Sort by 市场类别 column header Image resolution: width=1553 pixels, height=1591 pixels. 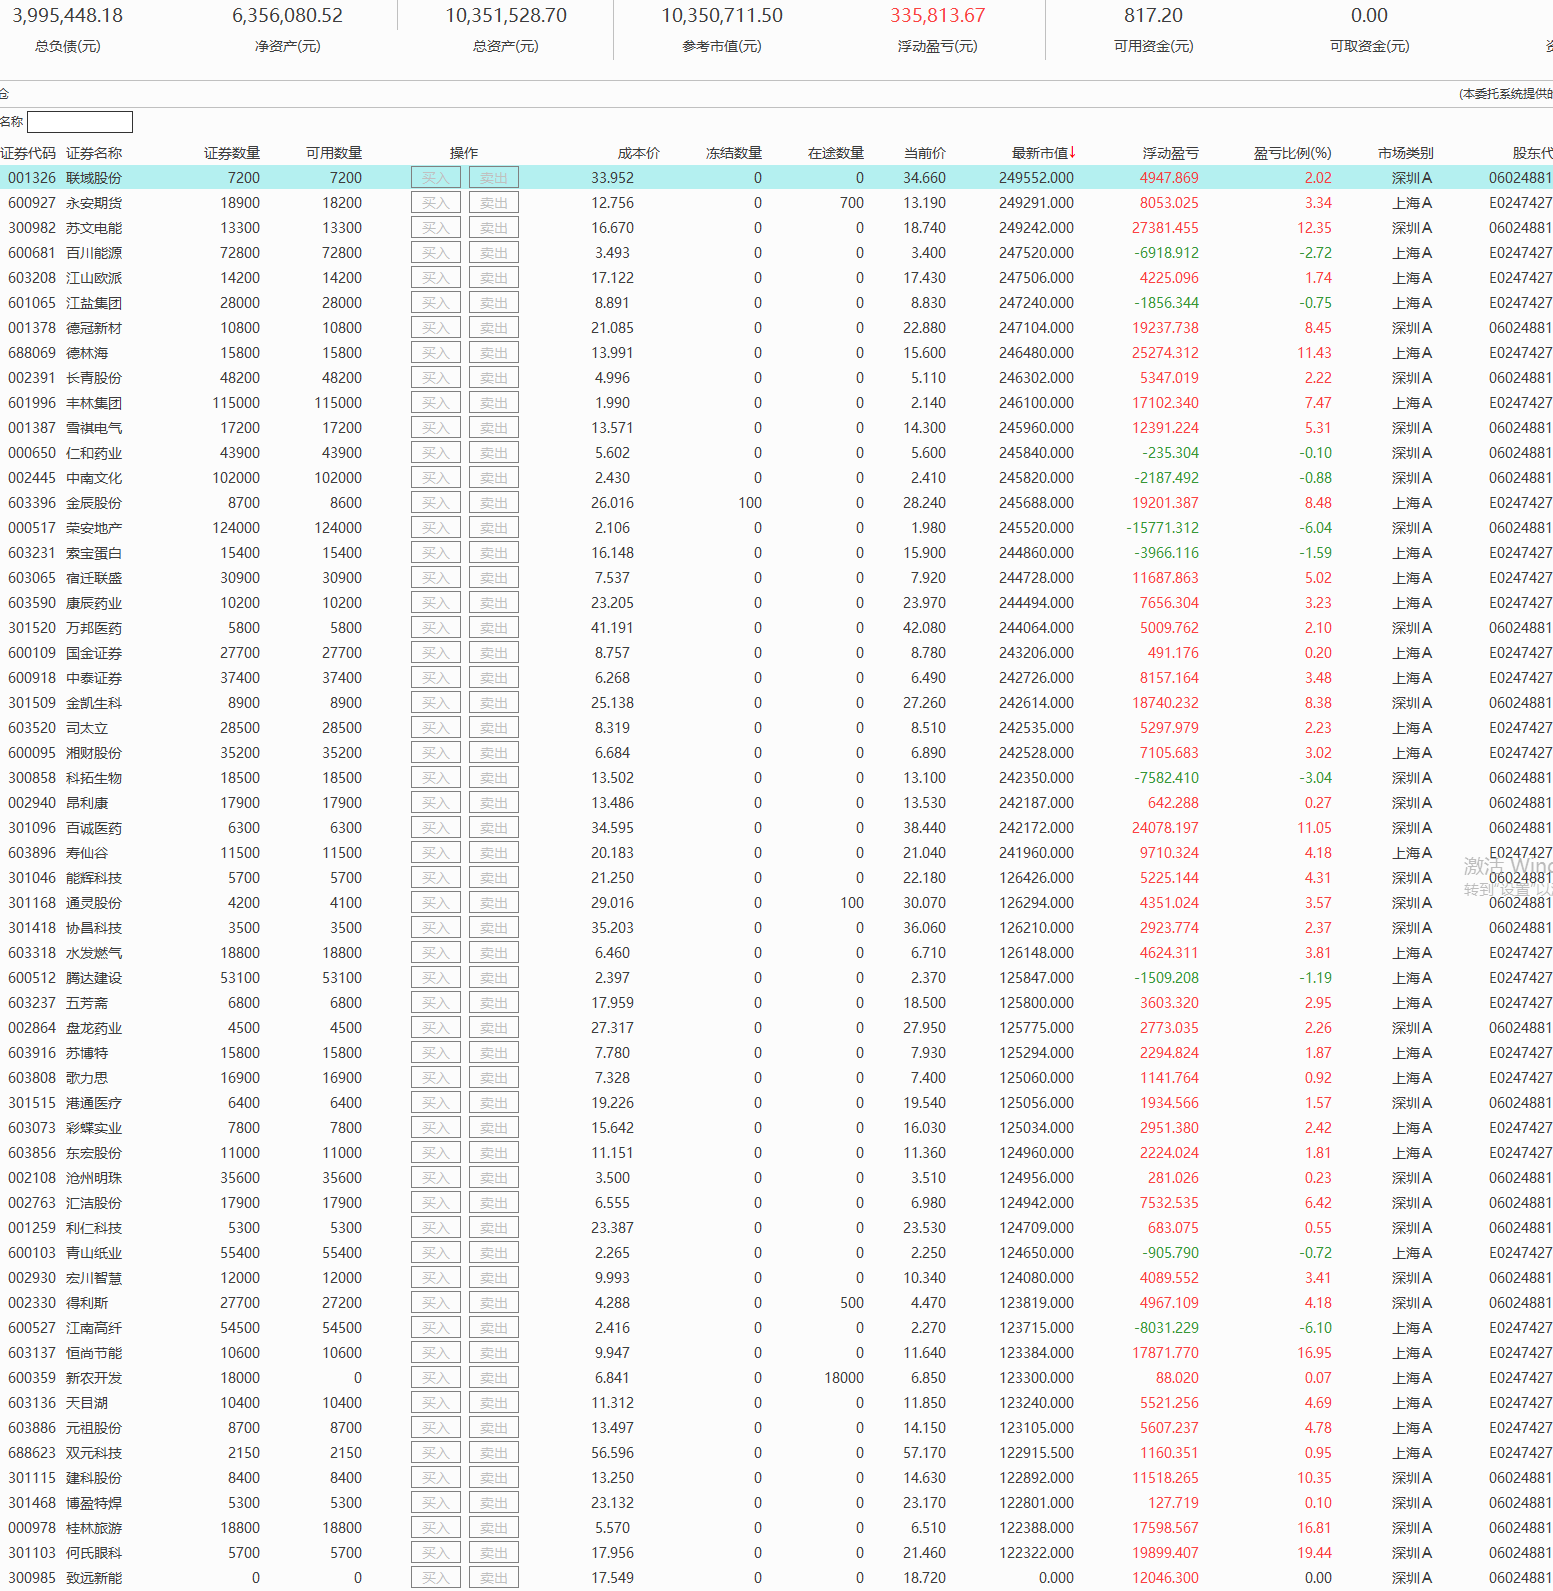1406,153
